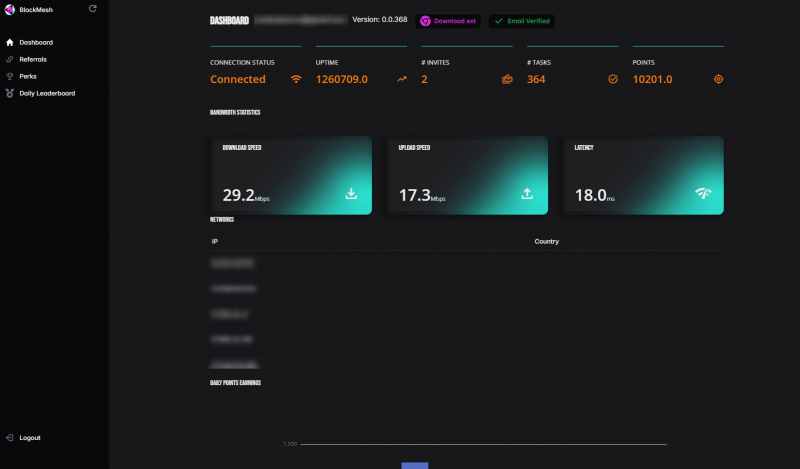Click the points target icon
800x469 pixels.
pos(718,79)
